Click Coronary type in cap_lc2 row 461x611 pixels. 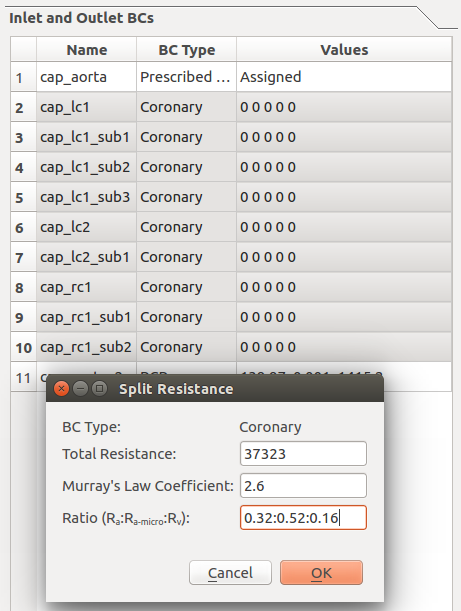(187, 227)
